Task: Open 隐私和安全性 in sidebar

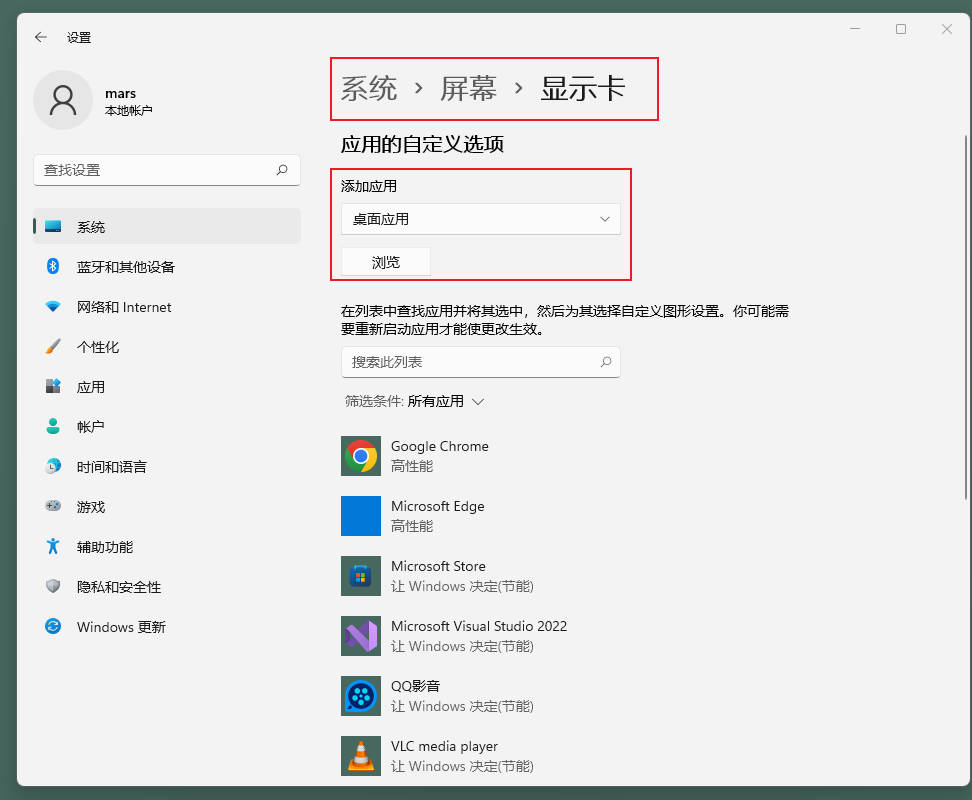Action: tap(119, 587)
